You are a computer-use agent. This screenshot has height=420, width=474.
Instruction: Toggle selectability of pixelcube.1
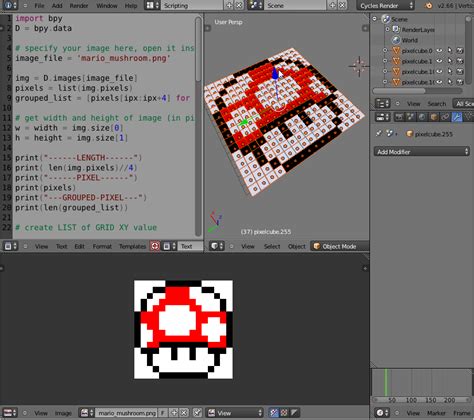(450, 61)
